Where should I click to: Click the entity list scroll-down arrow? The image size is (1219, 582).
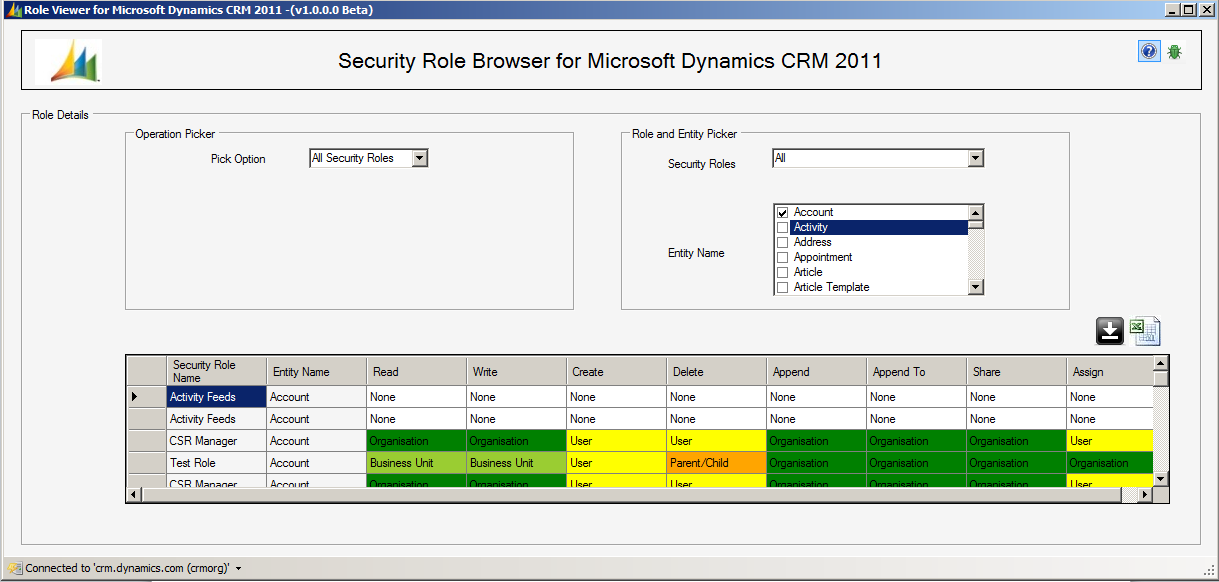(x=976, y=287)
